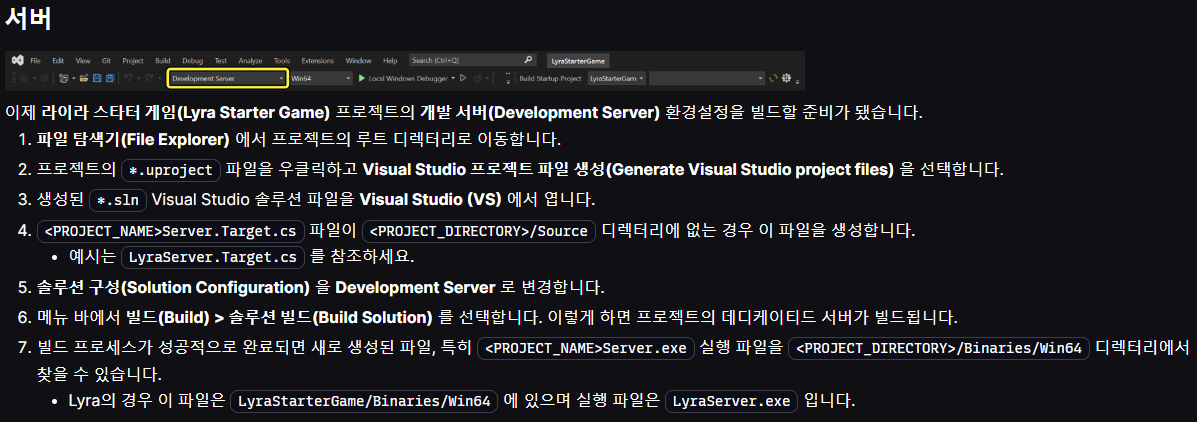Open the Analyze menu
Image resolution: width=1197 pixels, height=422 pixels.
point(250,60)
